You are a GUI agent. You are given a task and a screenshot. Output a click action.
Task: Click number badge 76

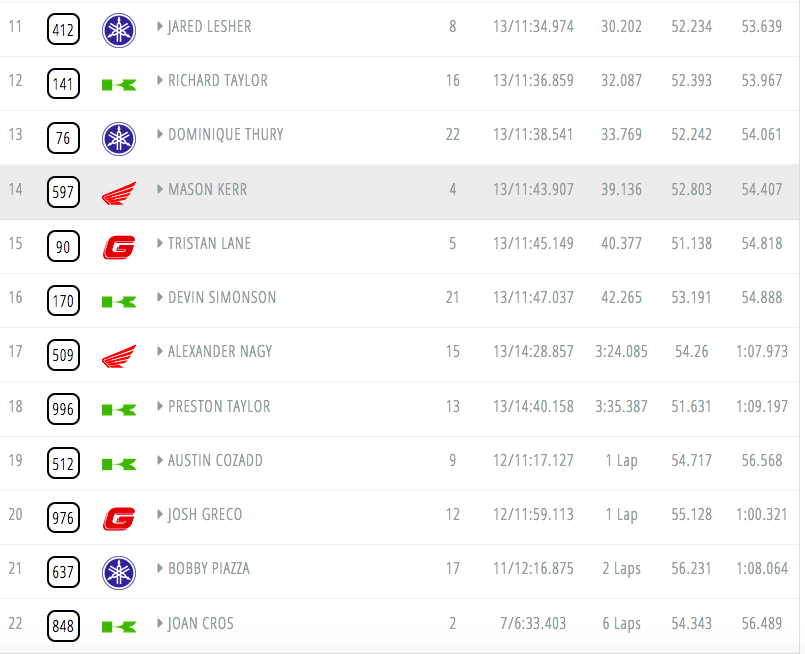[63, 138]
